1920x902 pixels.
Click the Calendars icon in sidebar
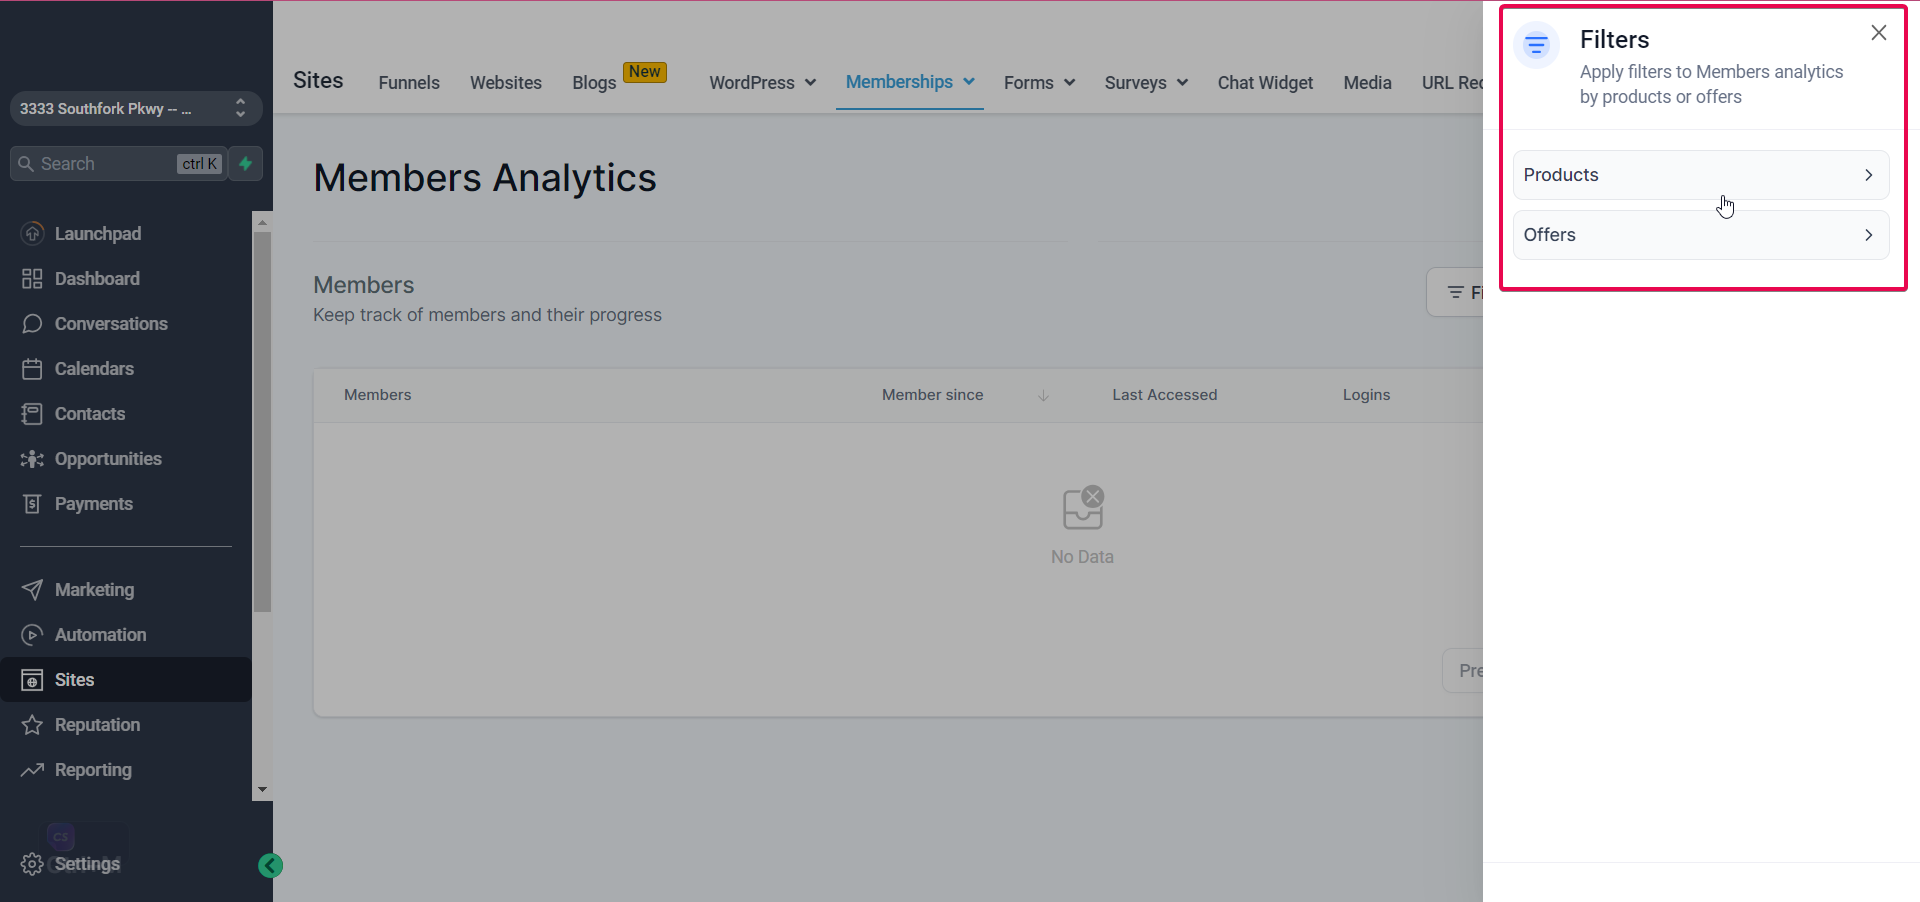32,368
